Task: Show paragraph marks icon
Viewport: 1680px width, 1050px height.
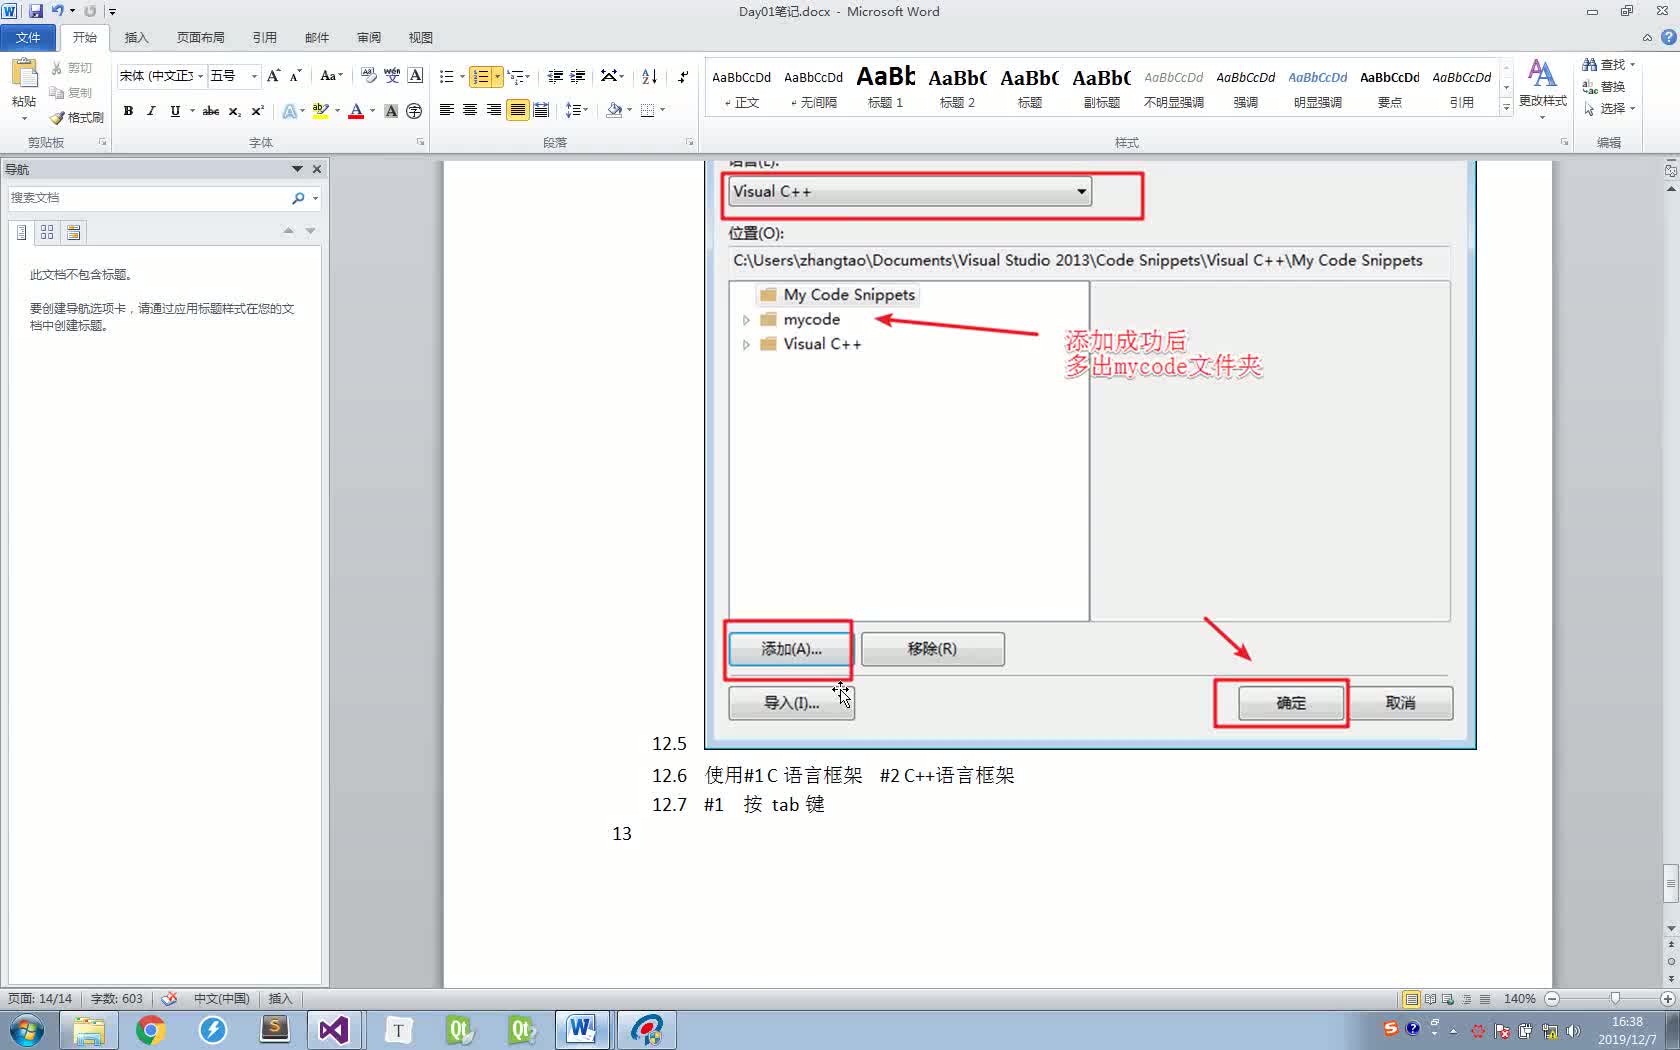Action: tap(683, 76)
